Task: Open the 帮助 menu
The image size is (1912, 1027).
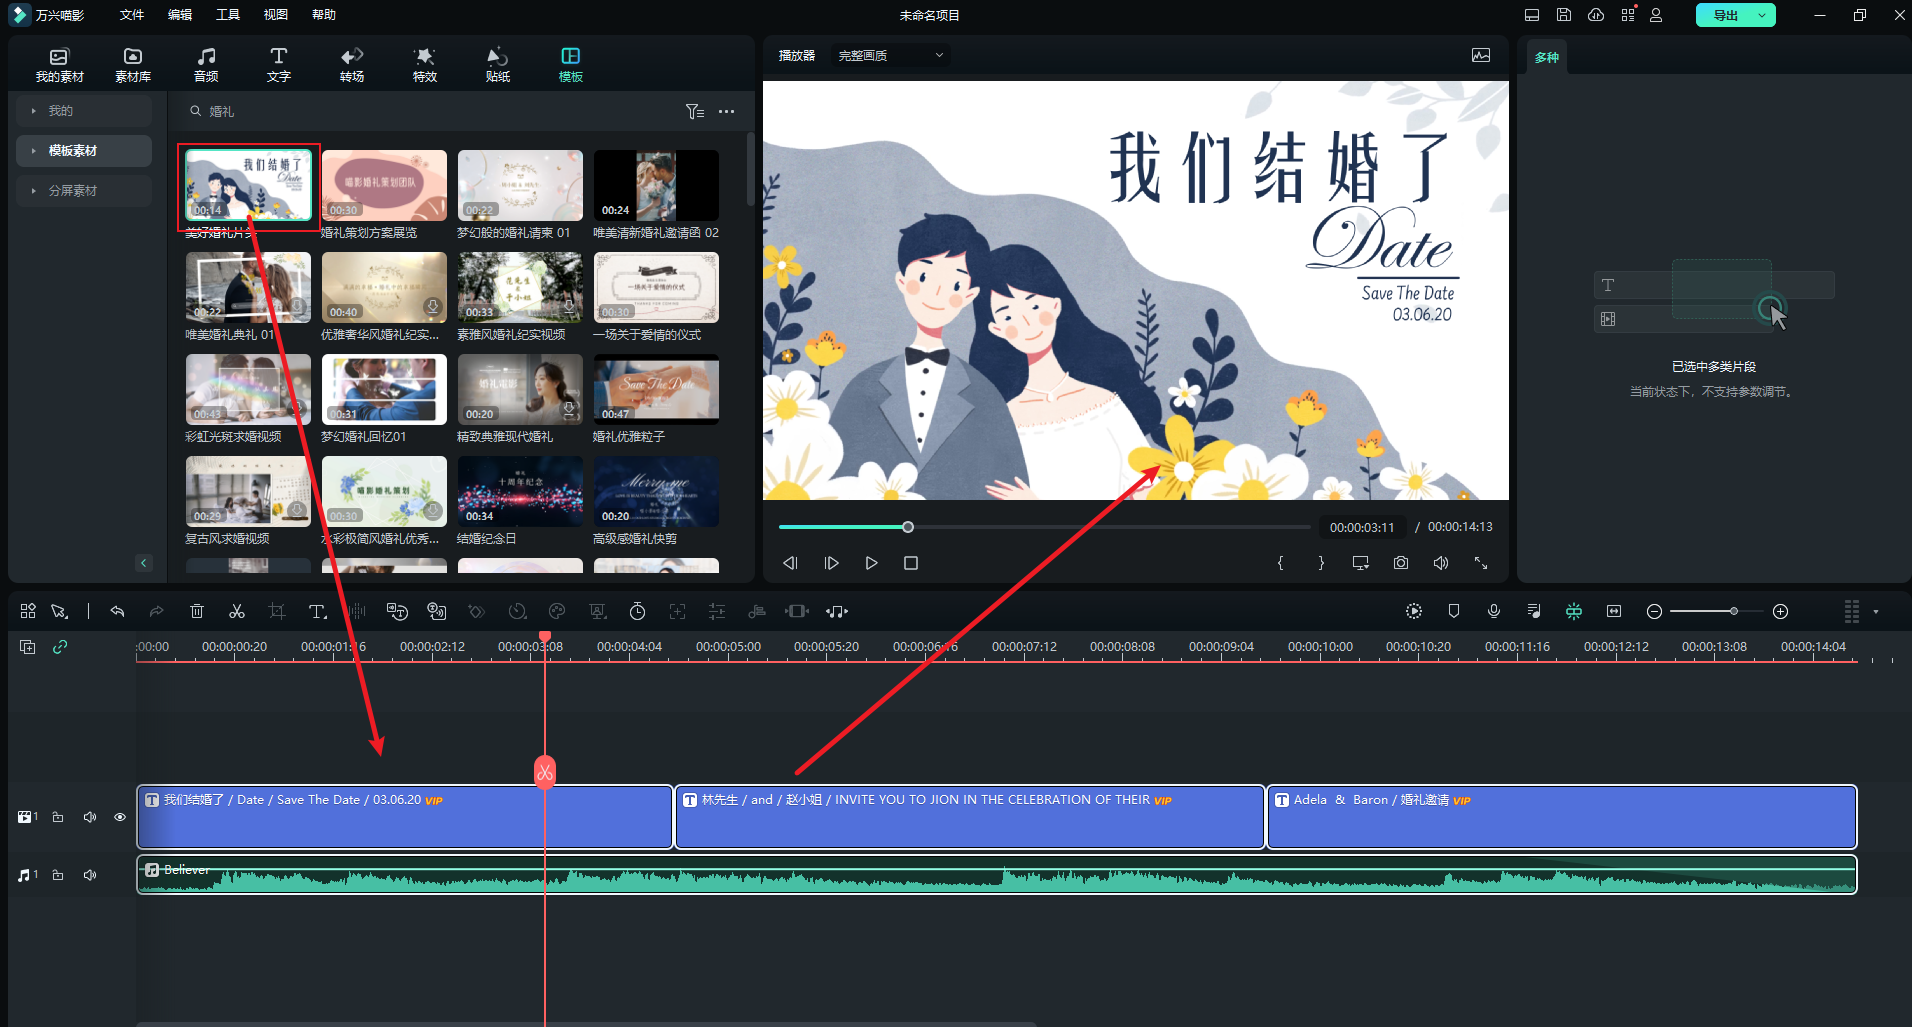Action: (323, 14)
